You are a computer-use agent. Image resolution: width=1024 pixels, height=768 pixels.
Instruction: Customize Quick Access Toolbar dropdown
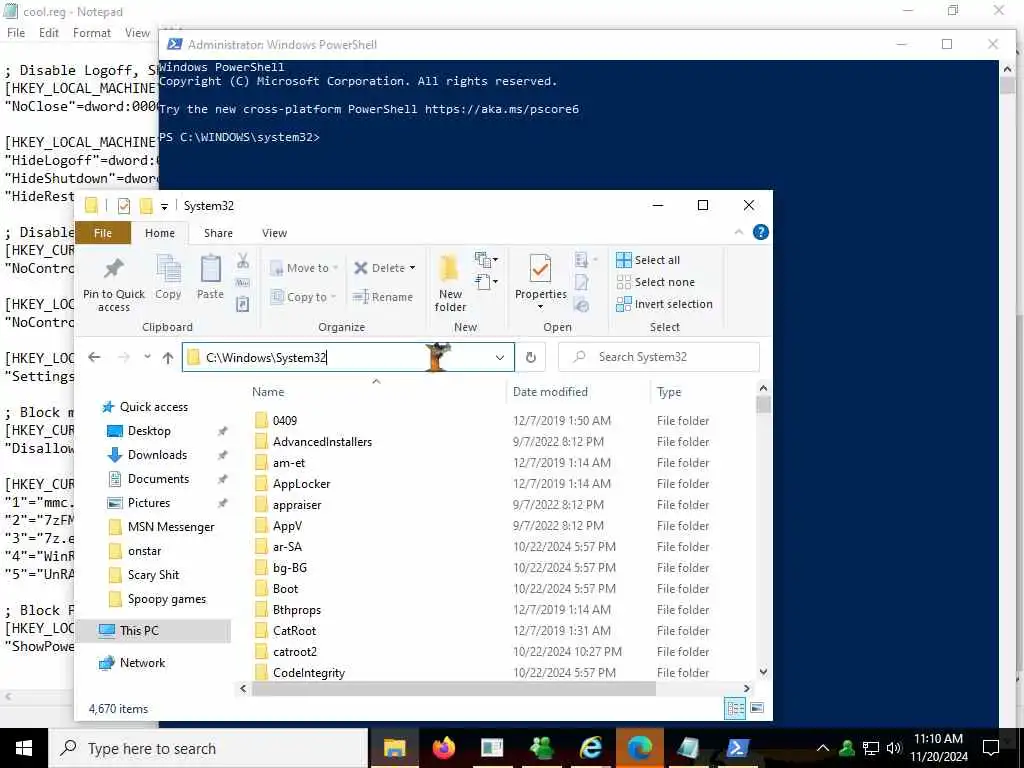click(x=165, y=206)
